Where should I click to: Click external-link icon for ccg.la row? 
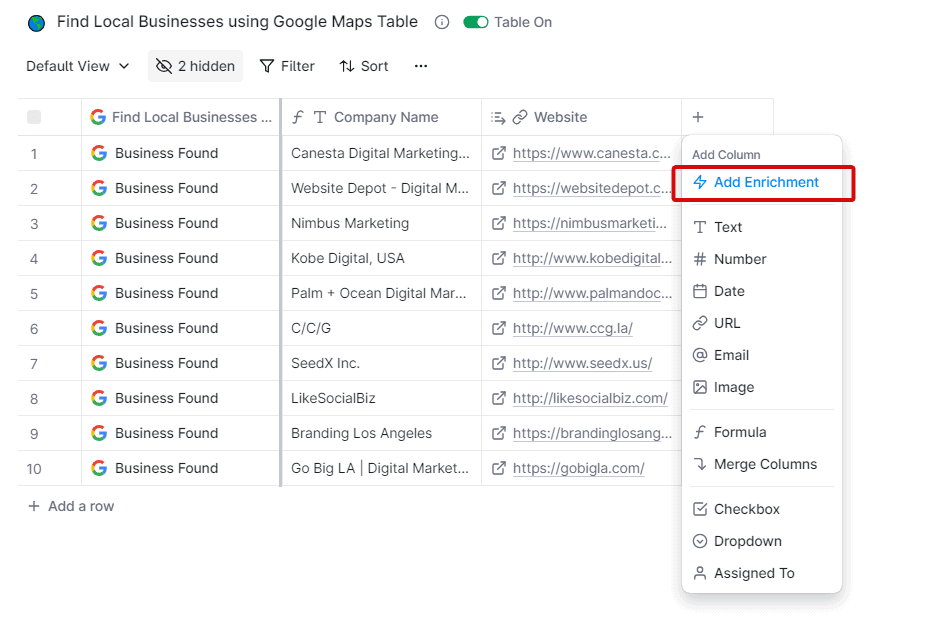pyautogui.click(x=498, y=328)
